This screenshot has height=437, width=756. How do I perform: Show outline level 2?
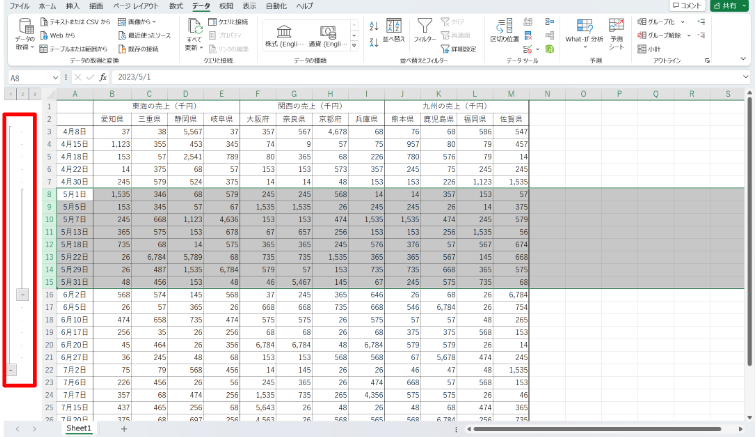click(23, 94)
